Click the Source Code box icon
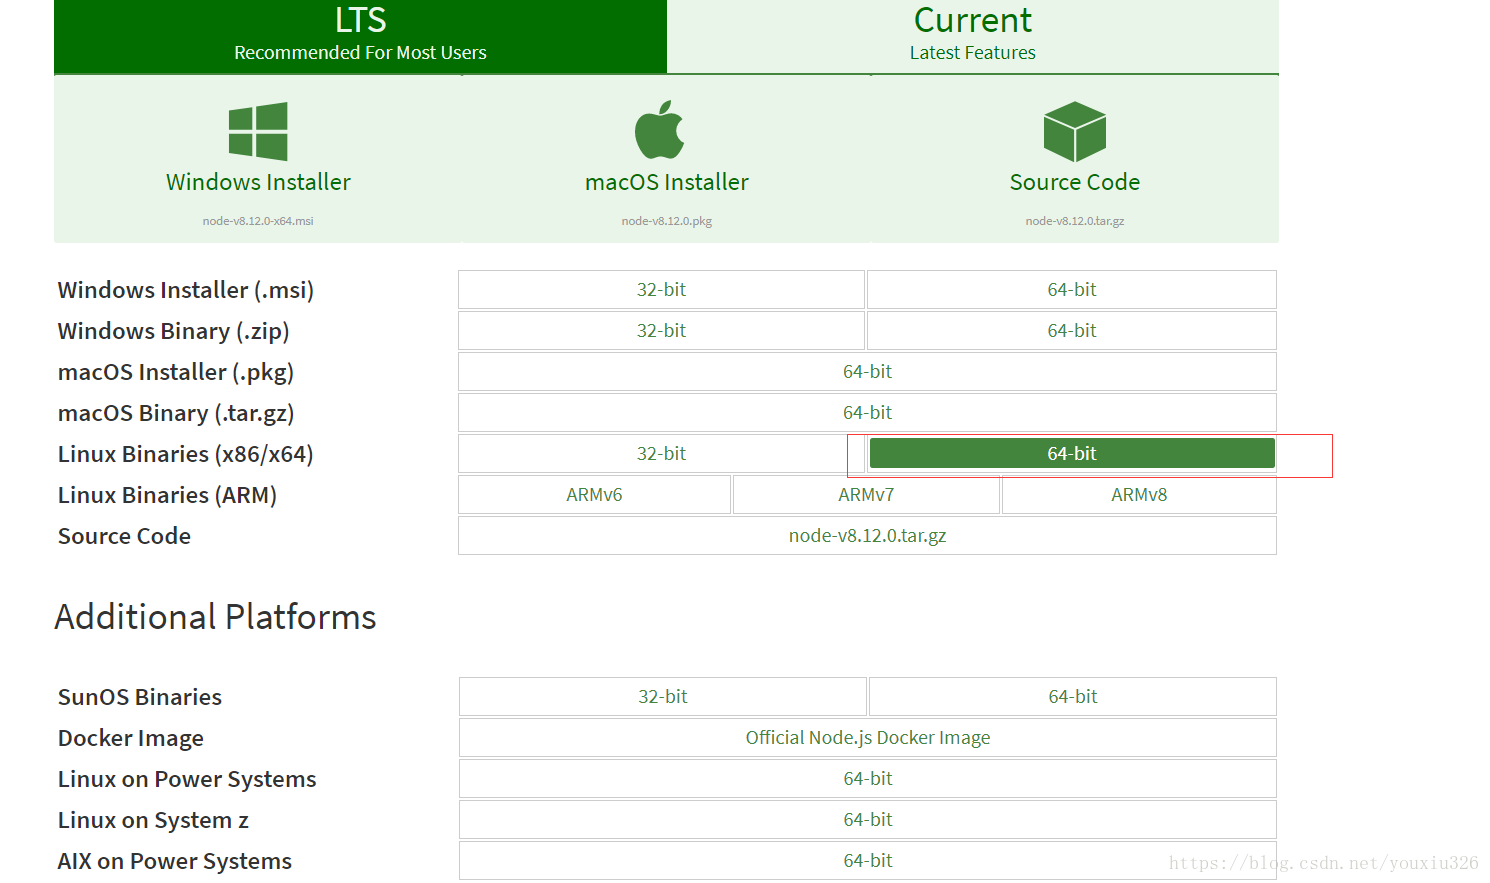 coord(1075,131)
